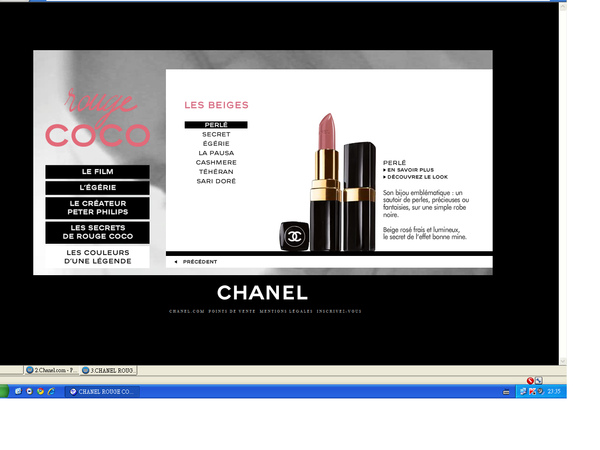Click the CHANEL logo below the panel
Viewport: 600px width, 450px height.
[x=262, y=293]
